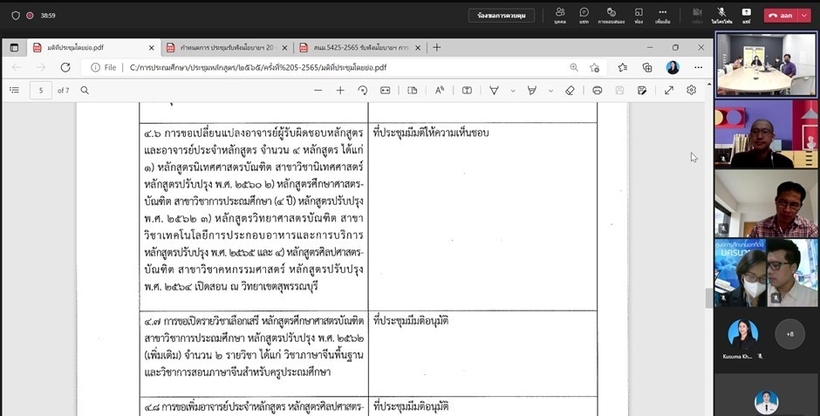
Task: Click the text ที่ประชุมมีมติให้ความเห็นชอบ
Action: [x=431, y=133]
